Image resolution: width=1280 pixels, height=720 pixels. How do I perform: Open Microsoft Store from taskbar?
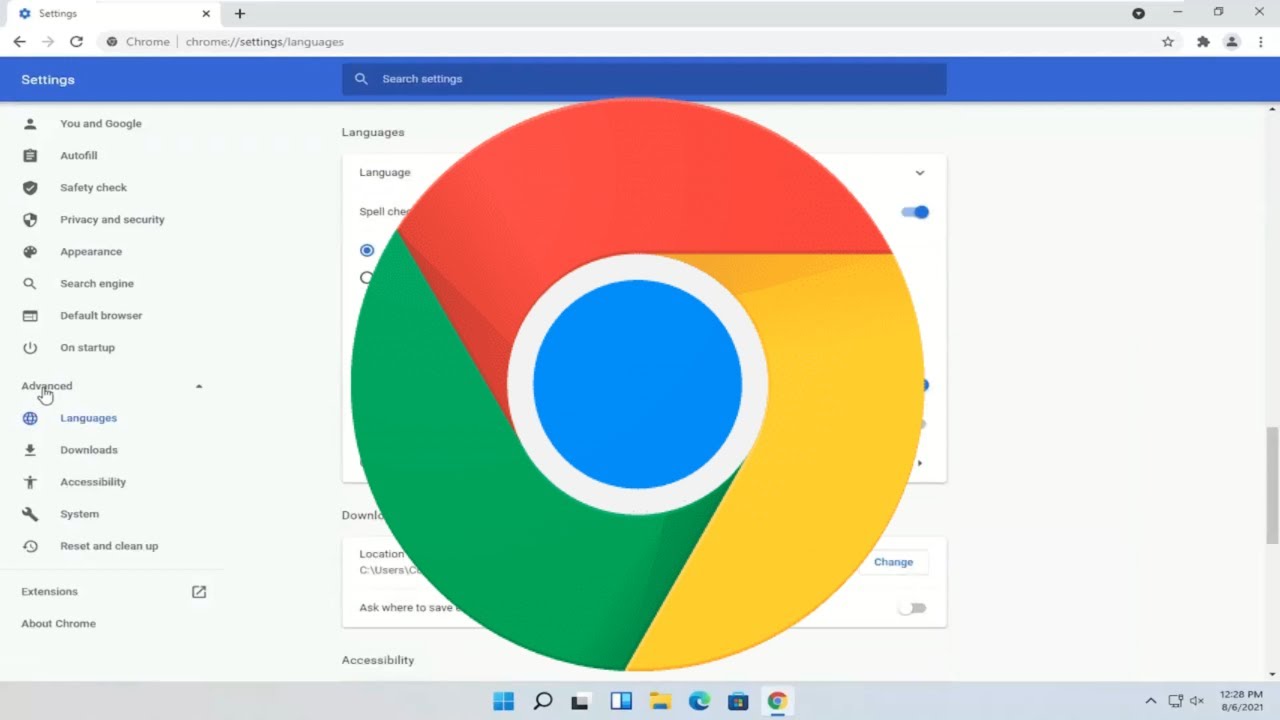(738, 701)
